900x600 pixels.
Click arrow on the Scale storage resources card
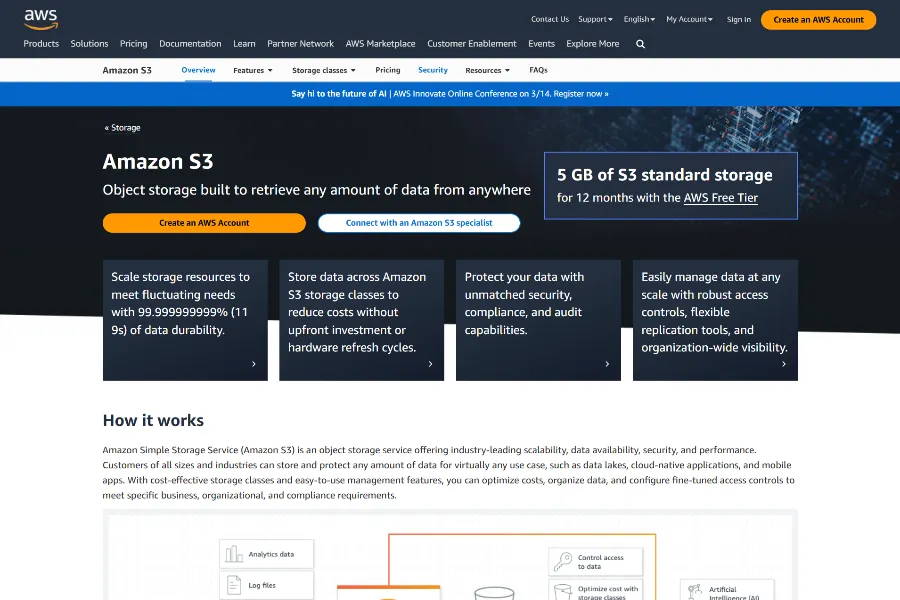click(x=254, y=364)
